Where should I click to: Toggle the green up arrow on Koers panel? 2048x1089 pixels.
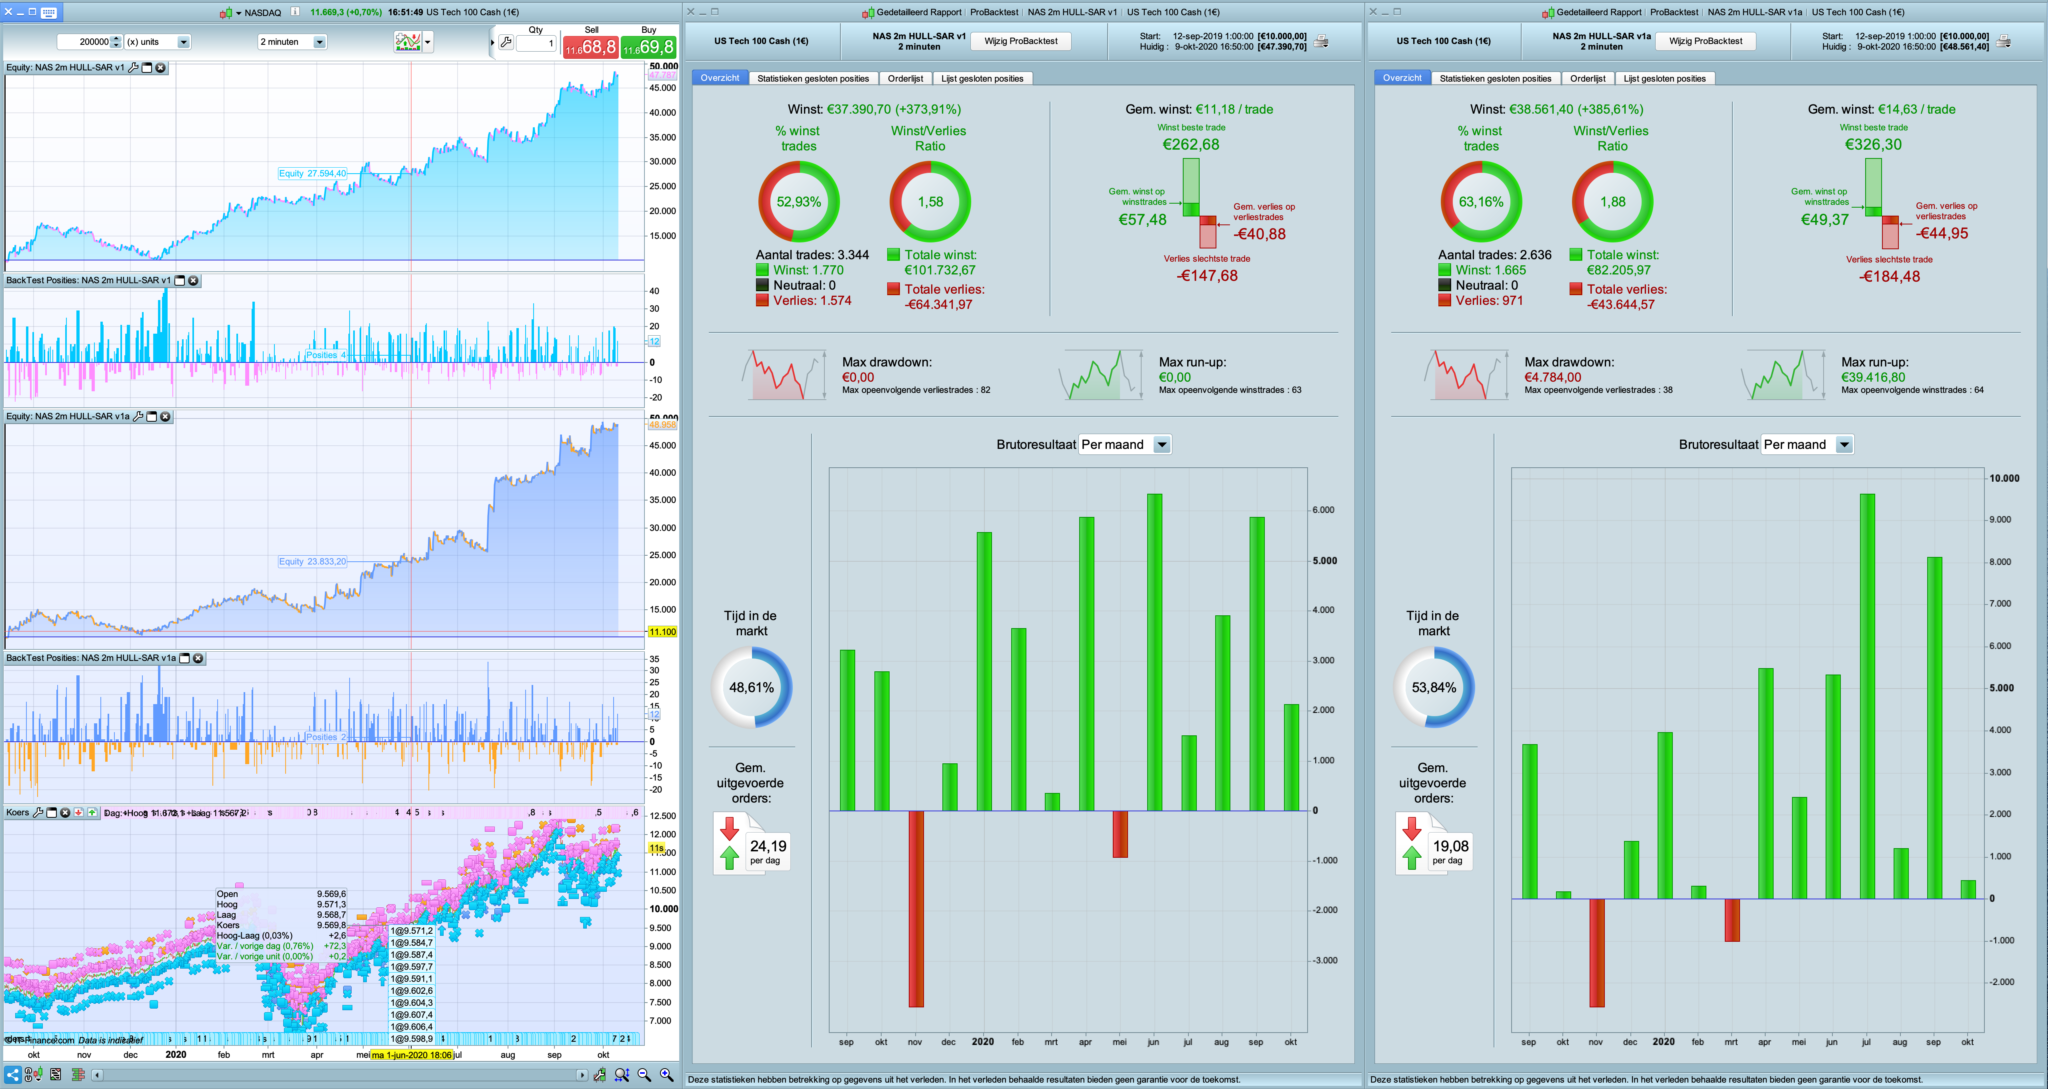[x=92, y=813]
